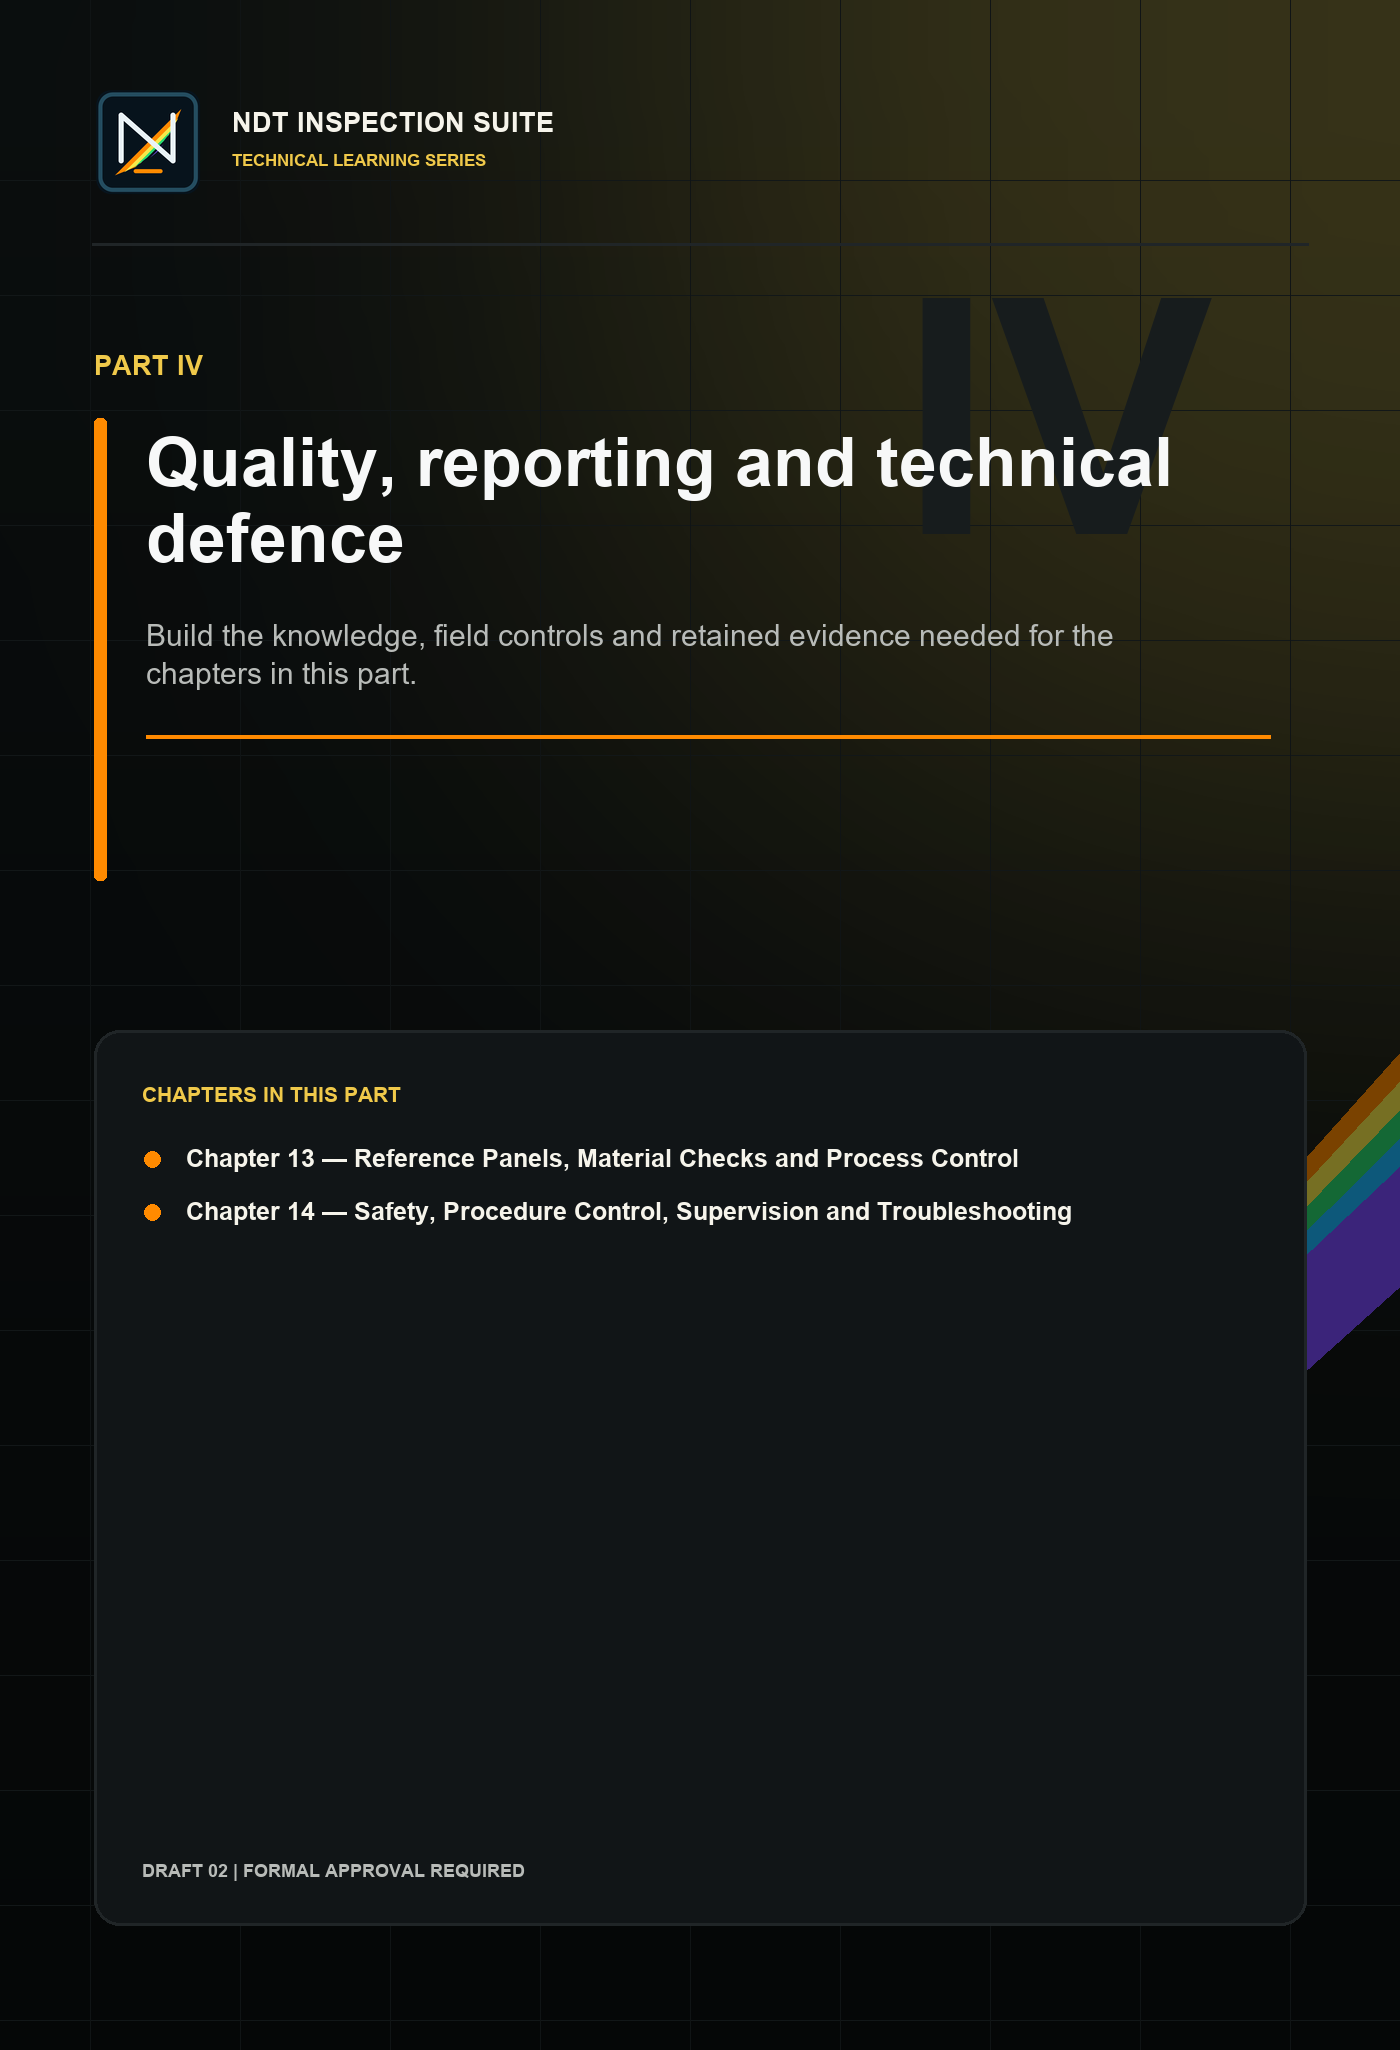Click the orange bullet beside Chapter 13

coord(153,1159)
